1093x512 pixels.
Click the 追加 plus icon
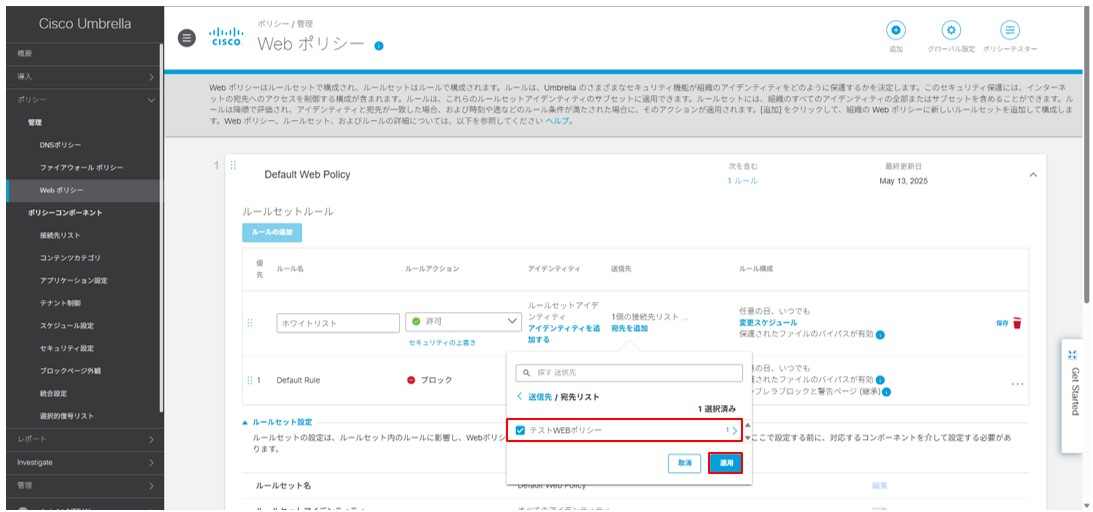coord(896,30)
